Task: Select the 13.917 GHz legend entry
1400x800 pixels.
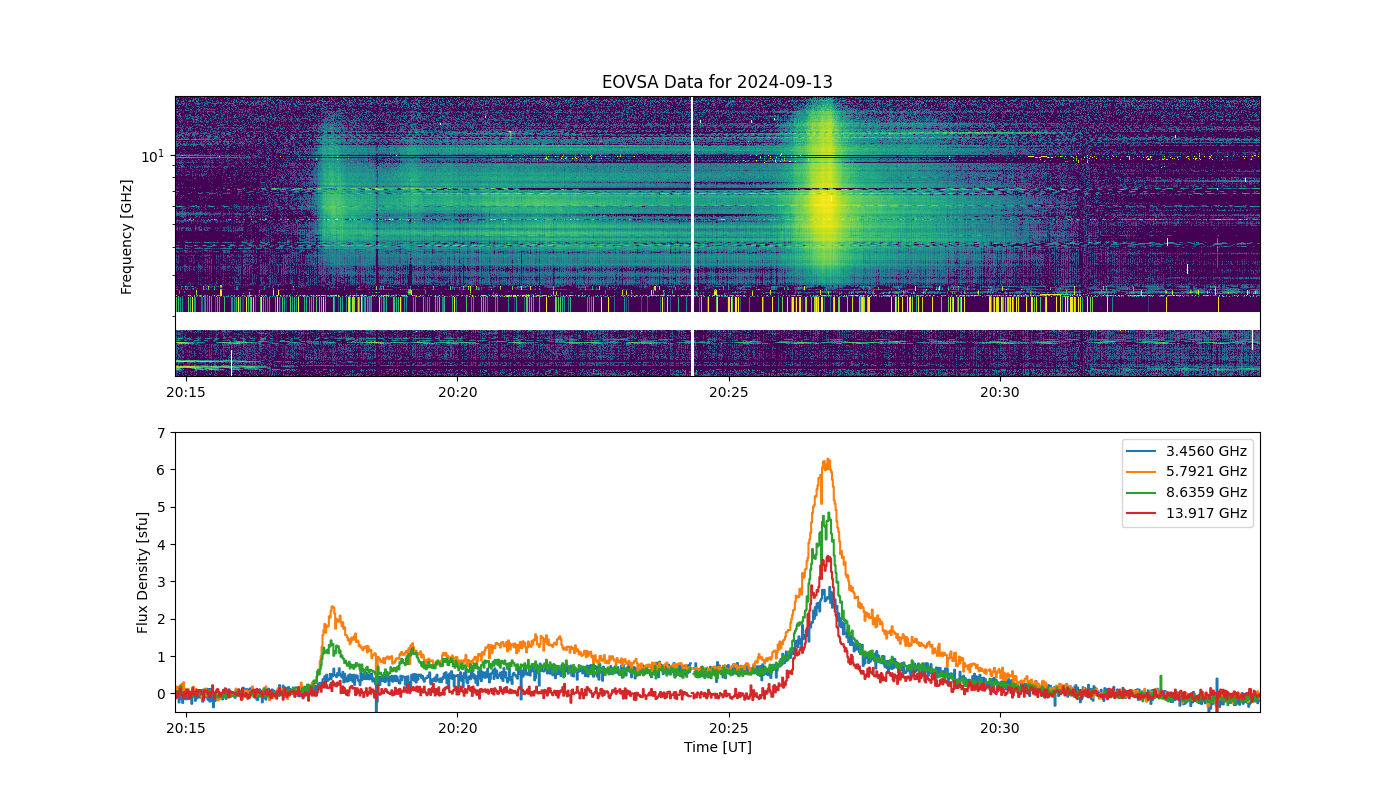Action: coord(1187,514)
